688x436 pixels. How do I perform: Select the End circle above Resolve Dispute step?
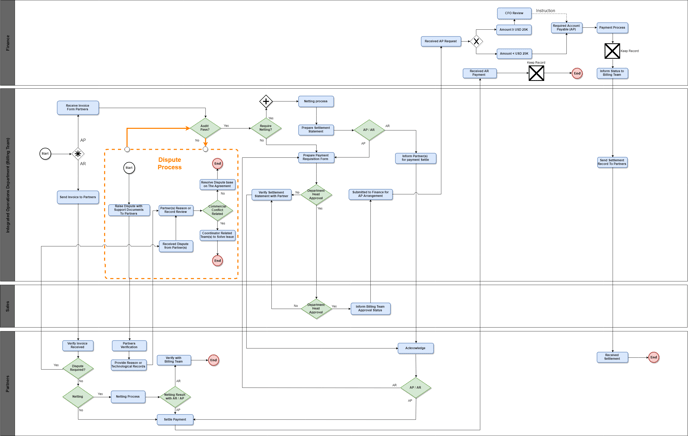(x=217, y=164)
